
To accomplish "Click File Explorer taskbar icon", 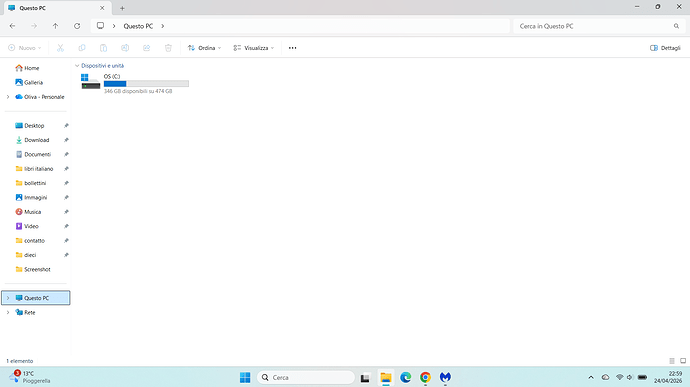I will coord(386,377).
